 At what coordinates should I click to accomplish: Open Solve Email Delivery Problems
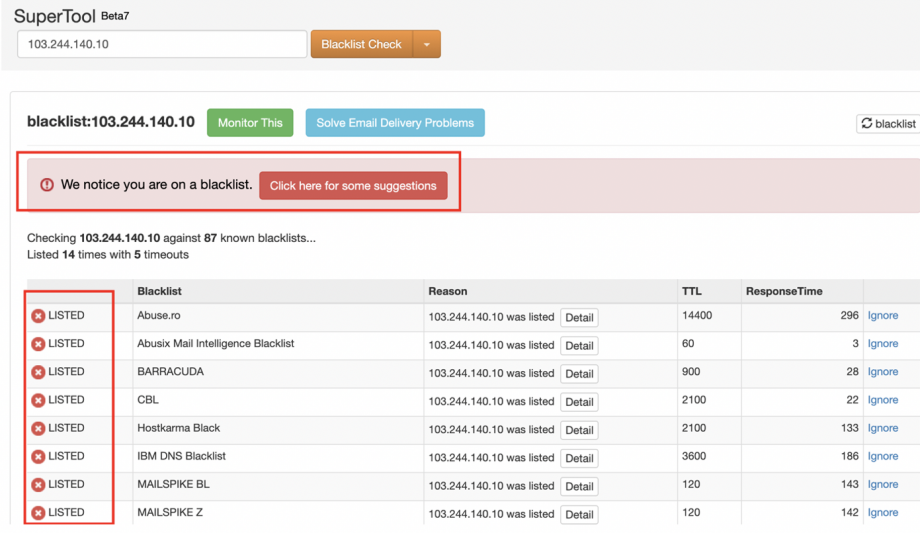(395, 123)
